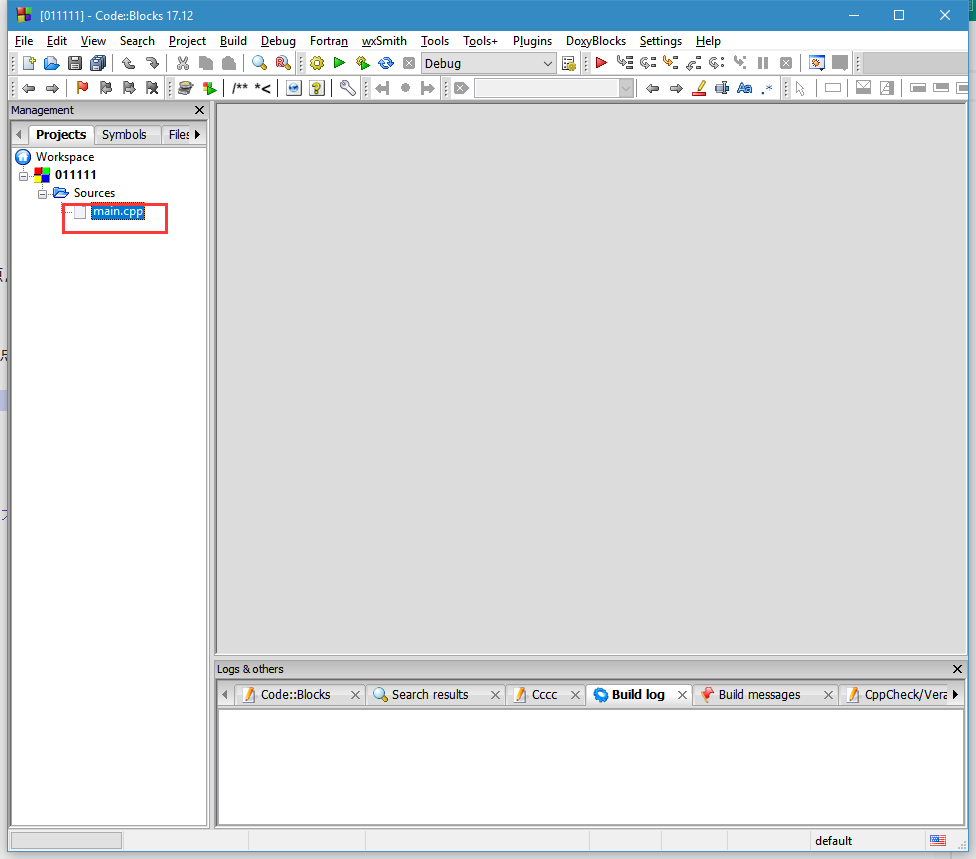Click the Redo arrow icon
Screen dimensions: 976x859
click(152, 63)
